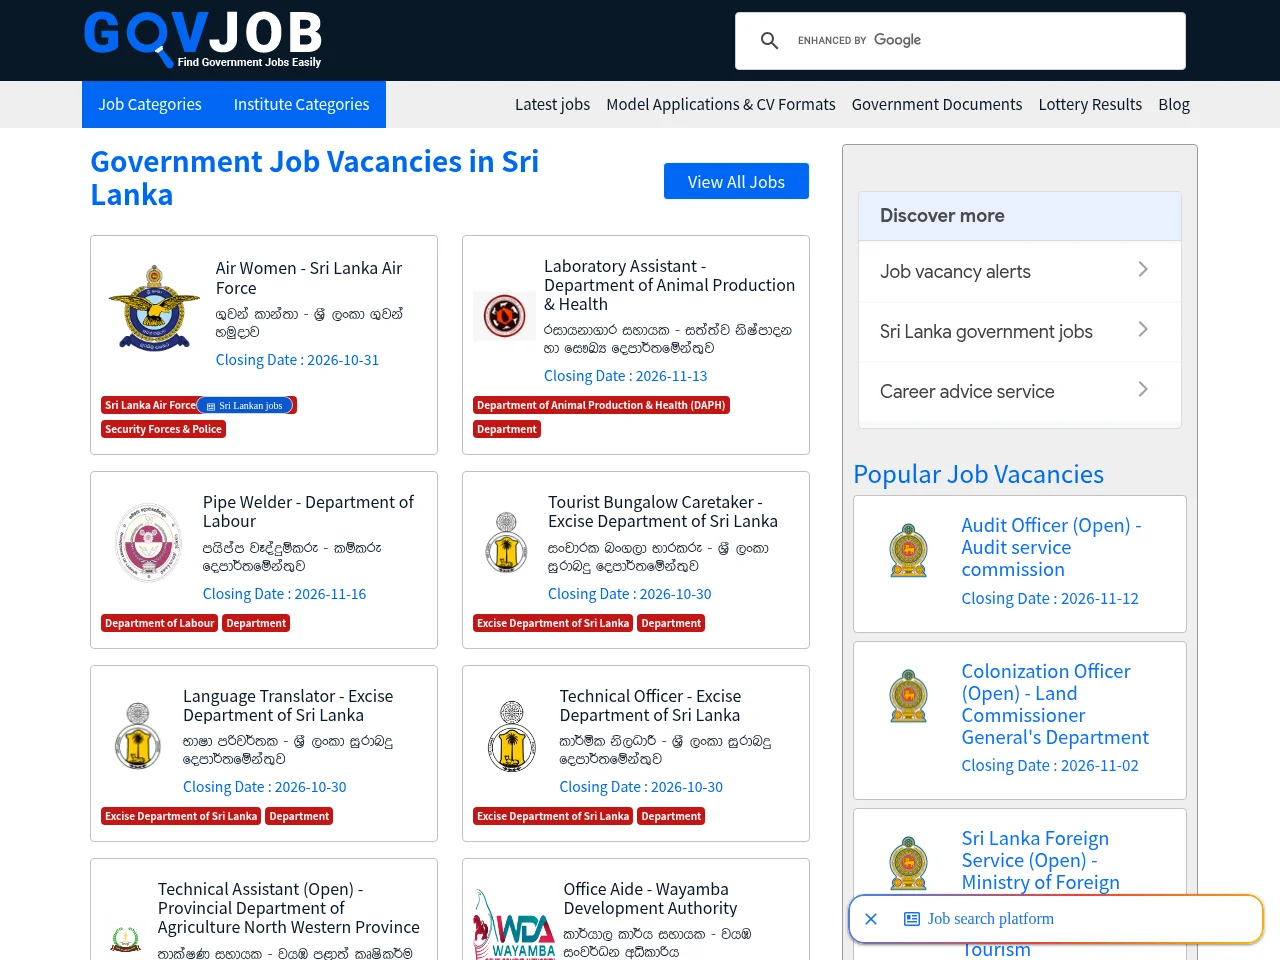1280x960 pixels.
Task: Open the Institute Categories menu
Action: pyautogui.click(x=301, y=104)
